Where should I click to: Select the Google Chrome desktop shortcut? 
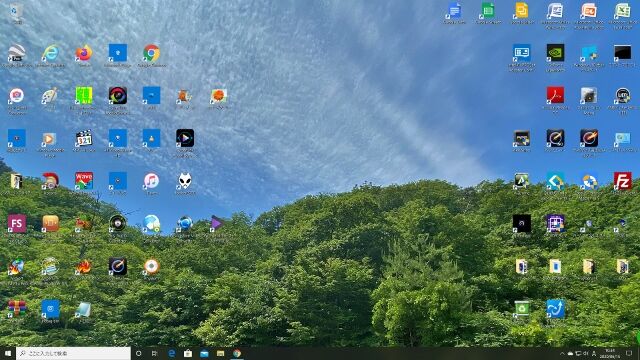[x=151, y=53]
